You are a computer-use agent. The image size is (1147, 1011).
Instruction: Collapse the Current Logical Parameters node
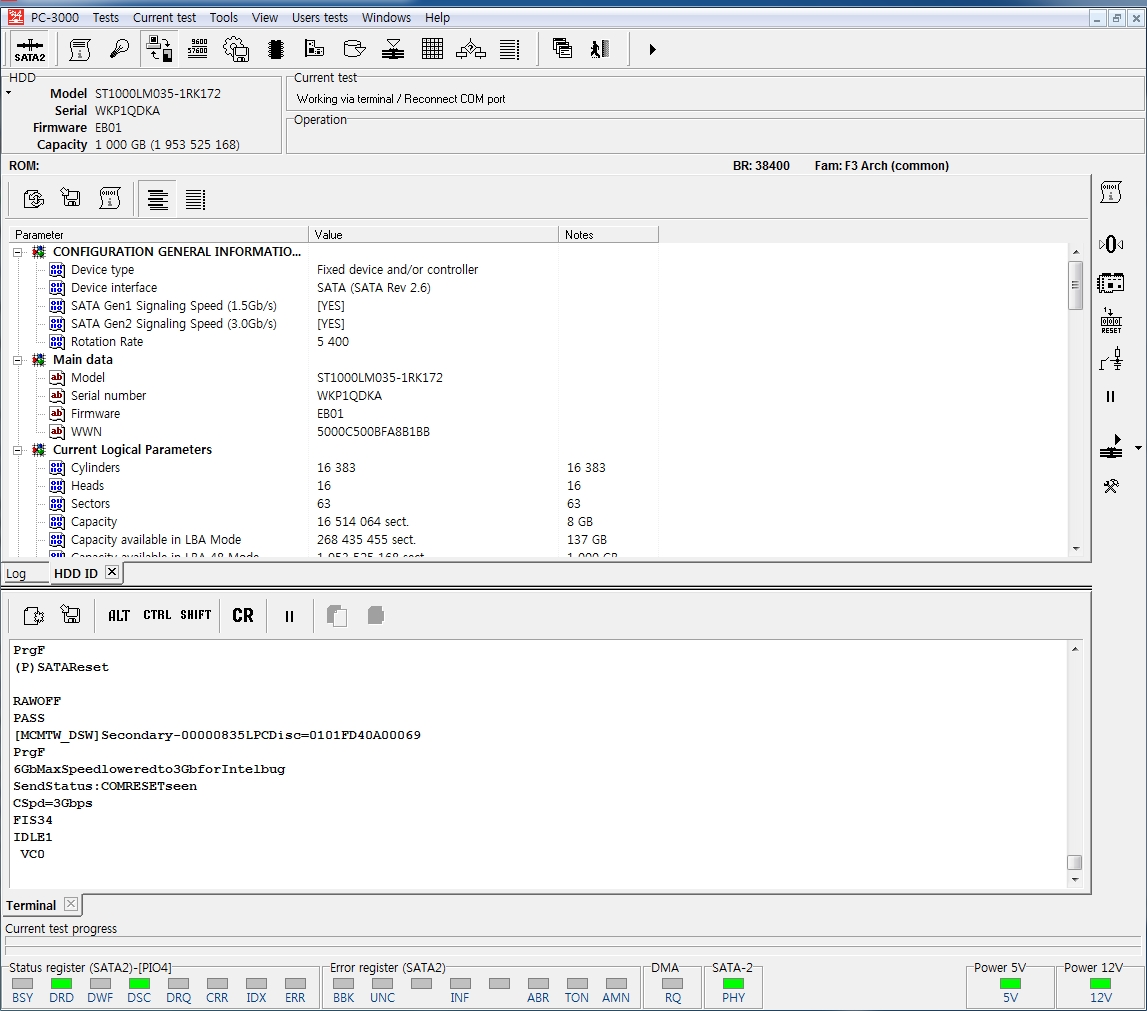point(18,450)
